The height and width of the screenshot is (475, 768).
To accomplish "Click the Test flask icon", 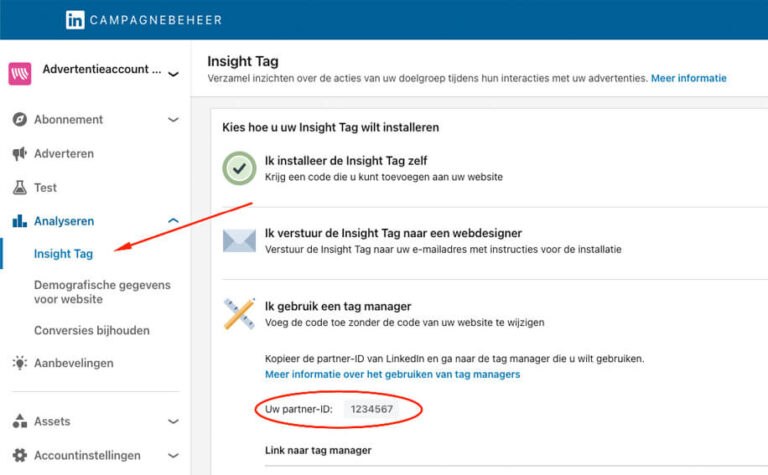I will (x=20, y=188).
